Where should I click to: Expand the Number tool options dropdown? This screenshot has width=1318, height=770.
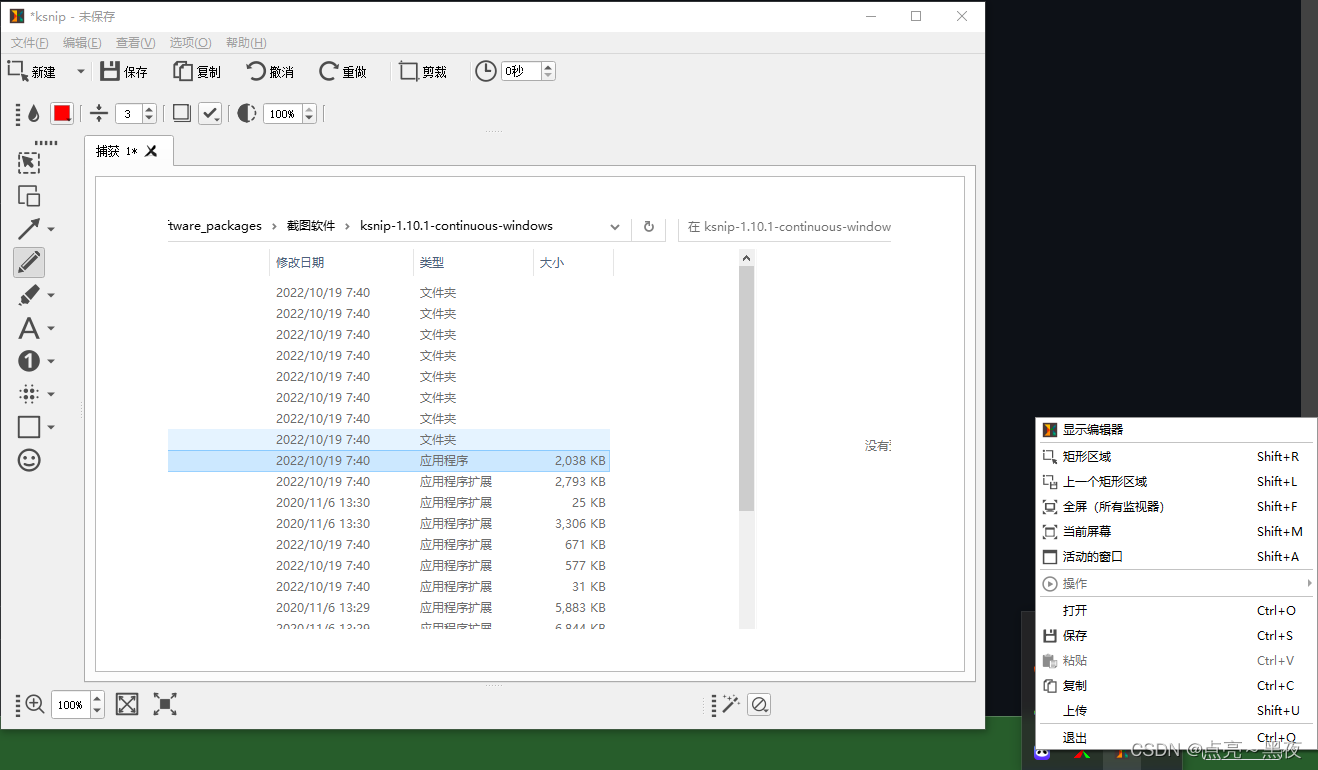[51, 361]
